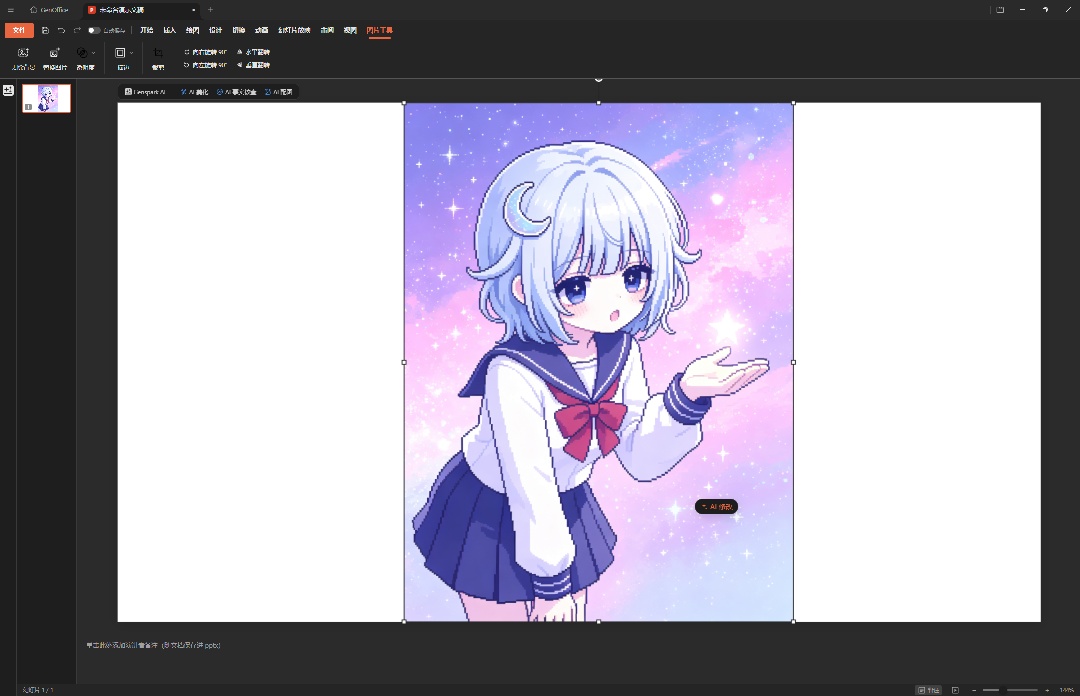This screenshot has width=1080, height=696.
Task: Redo the last undone action
Action: tap(77, 30)
